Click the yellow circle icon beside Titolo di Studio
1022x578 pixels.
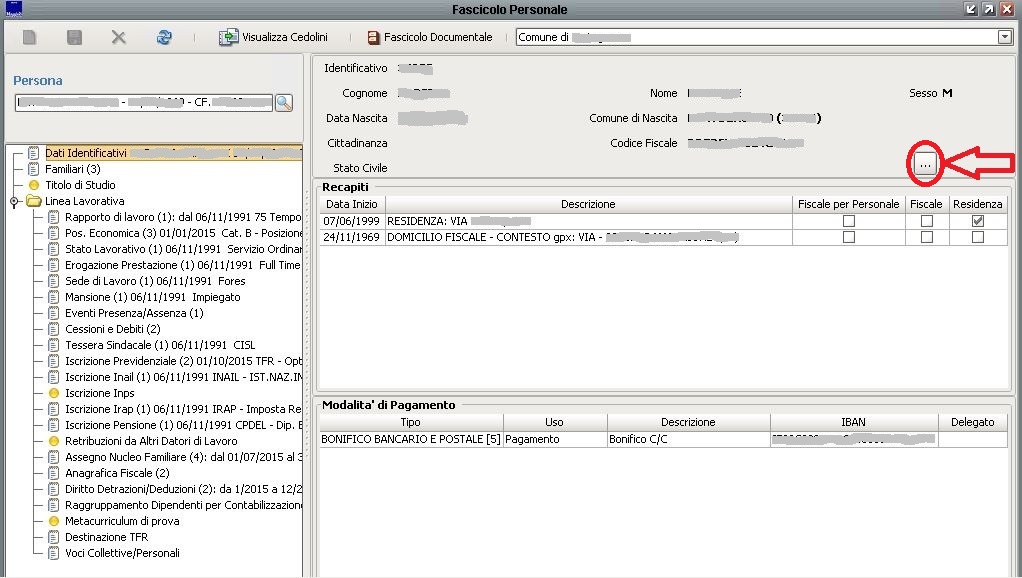(x=34, y=185)
